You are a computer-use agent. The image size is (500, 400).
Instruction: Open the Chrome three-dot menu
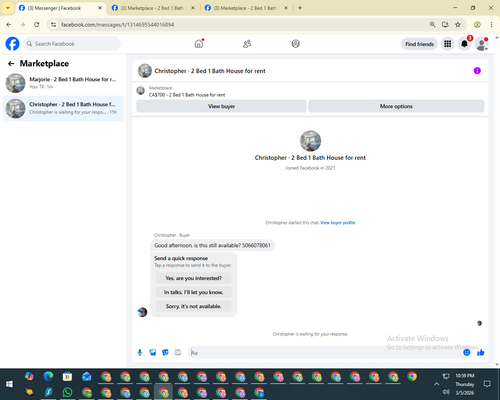coord(491,24)
